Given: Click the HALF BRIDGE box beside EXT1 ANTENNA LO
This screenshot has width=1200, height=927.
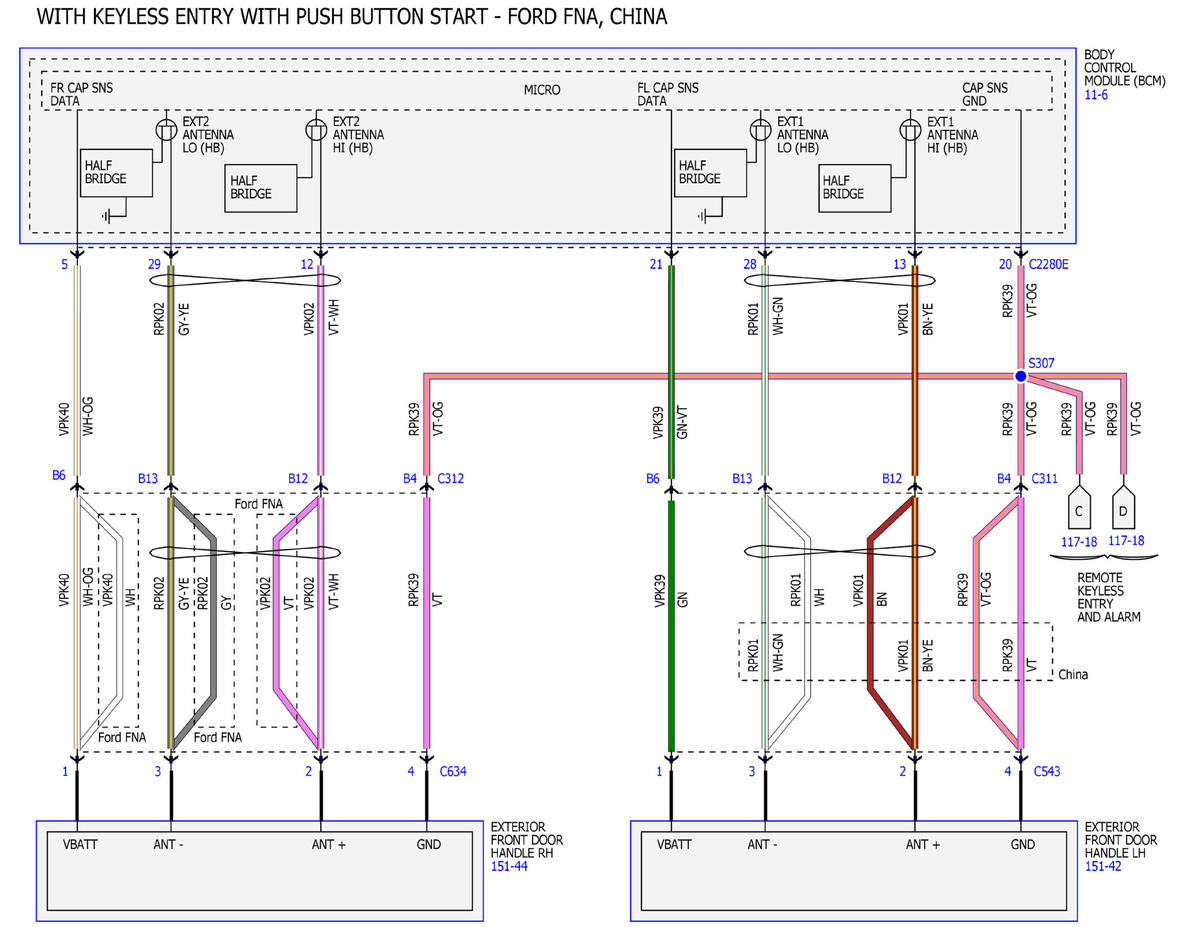Looking at the screenshot, I should coord(710,172).
